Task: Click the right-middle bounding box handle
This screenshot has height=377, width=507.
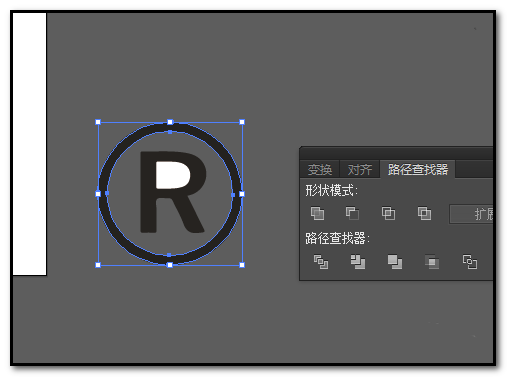Action: tap(242, 194)
